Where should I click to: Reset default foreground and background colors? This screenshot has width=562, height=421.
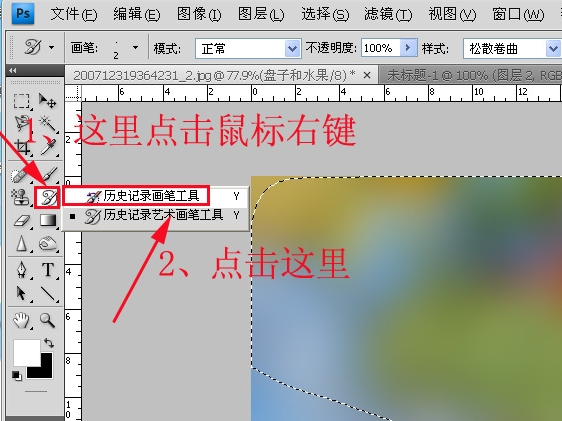click(16, 375)
